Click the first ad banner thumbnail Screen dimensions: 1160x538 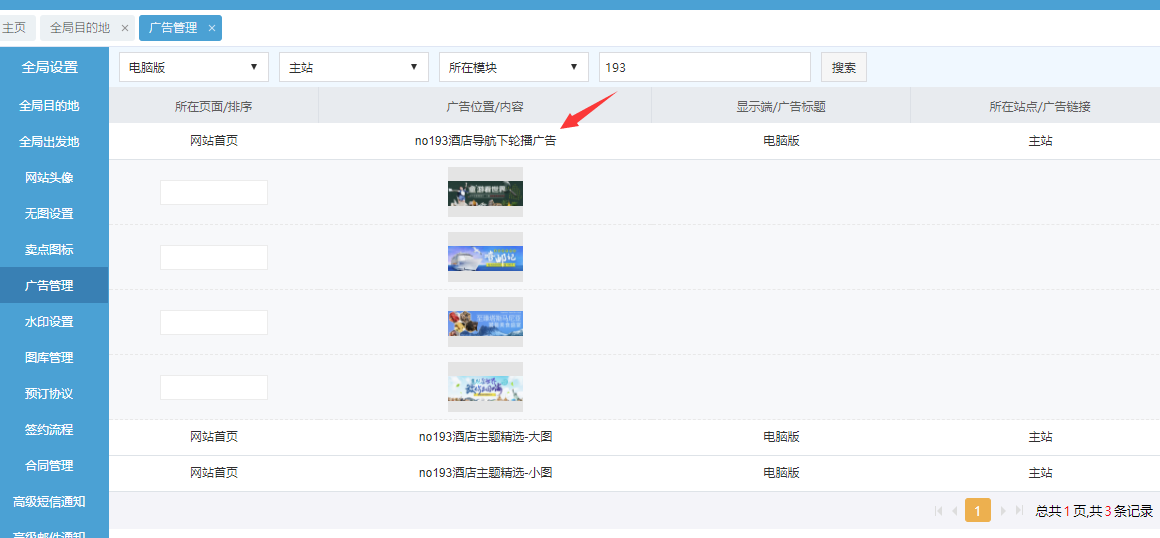(485, 192)
